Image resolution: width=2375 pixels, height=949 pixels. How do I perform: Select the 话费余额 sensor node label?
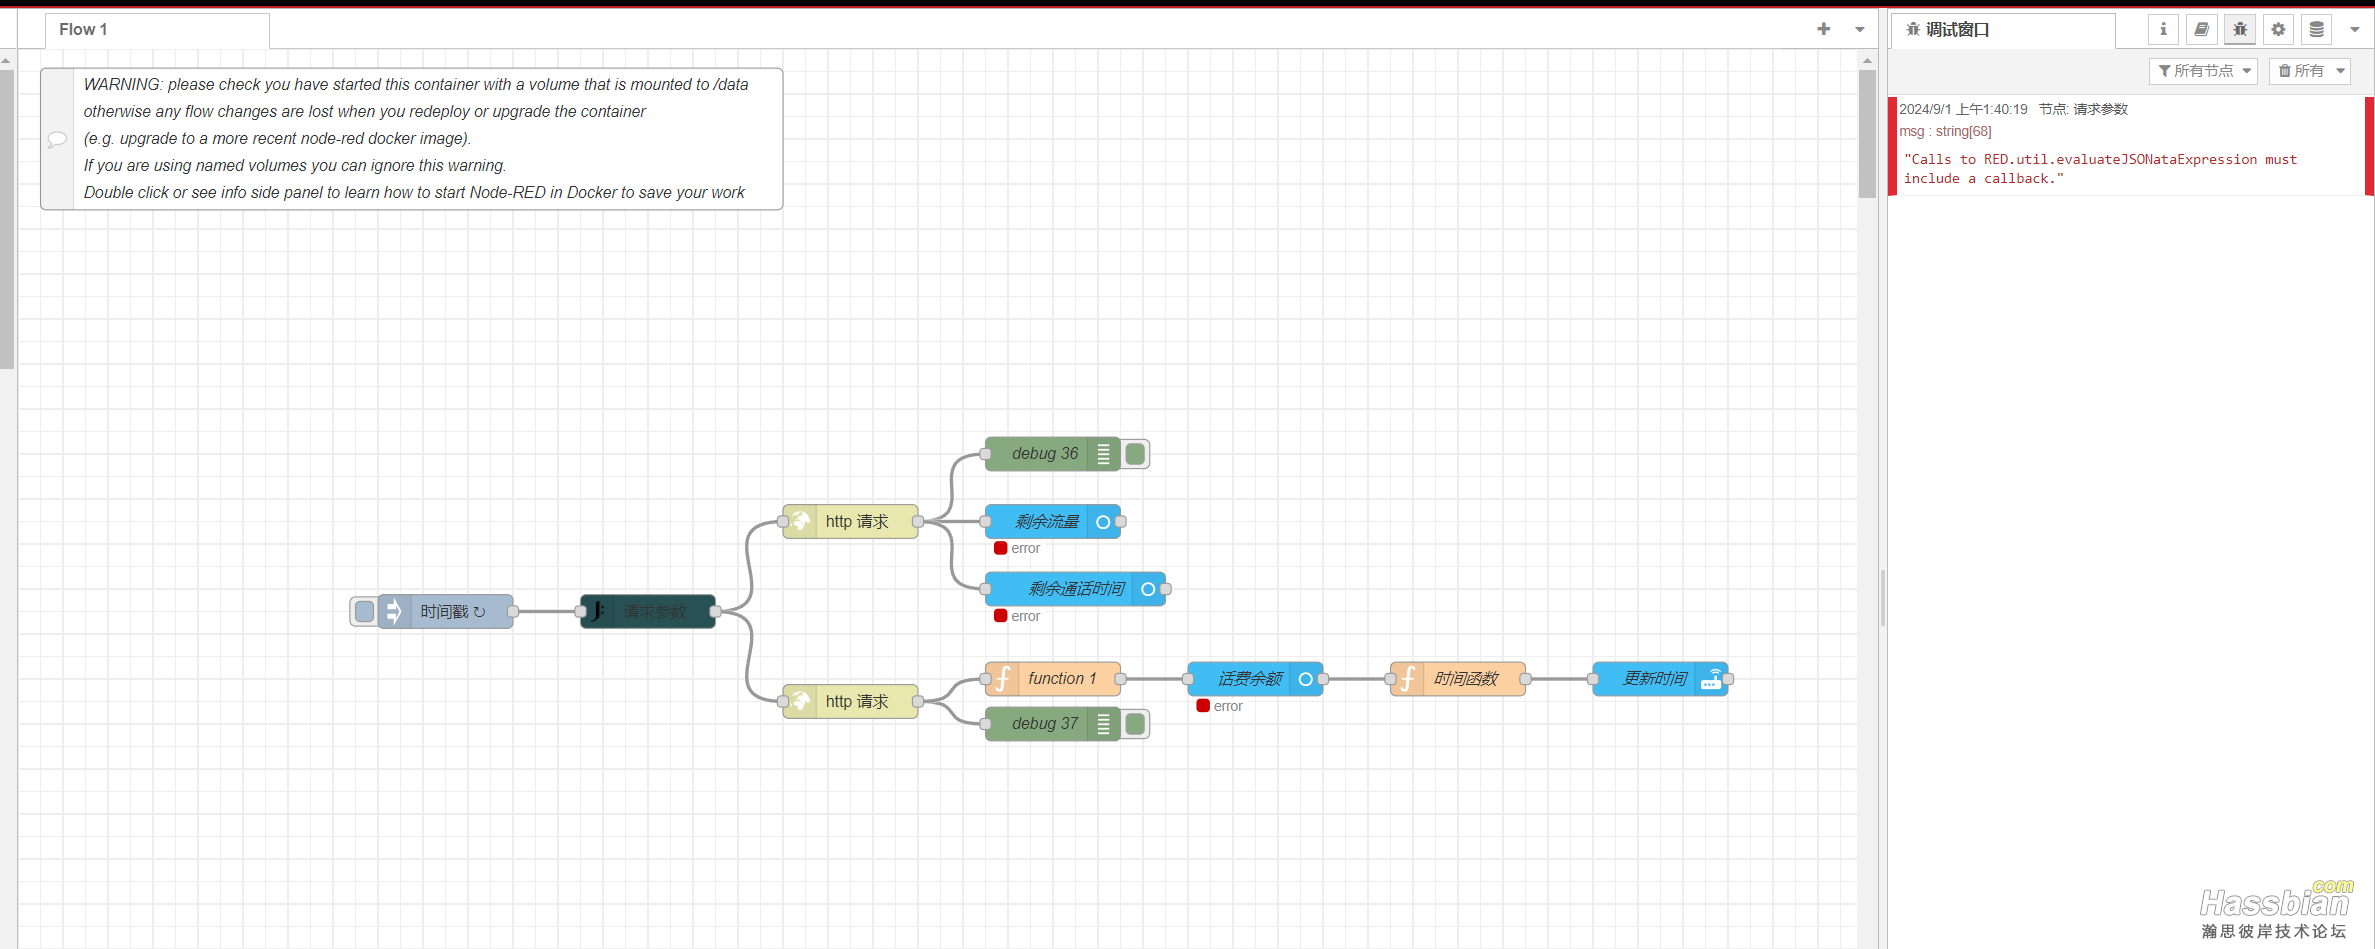click(1250, 679)
